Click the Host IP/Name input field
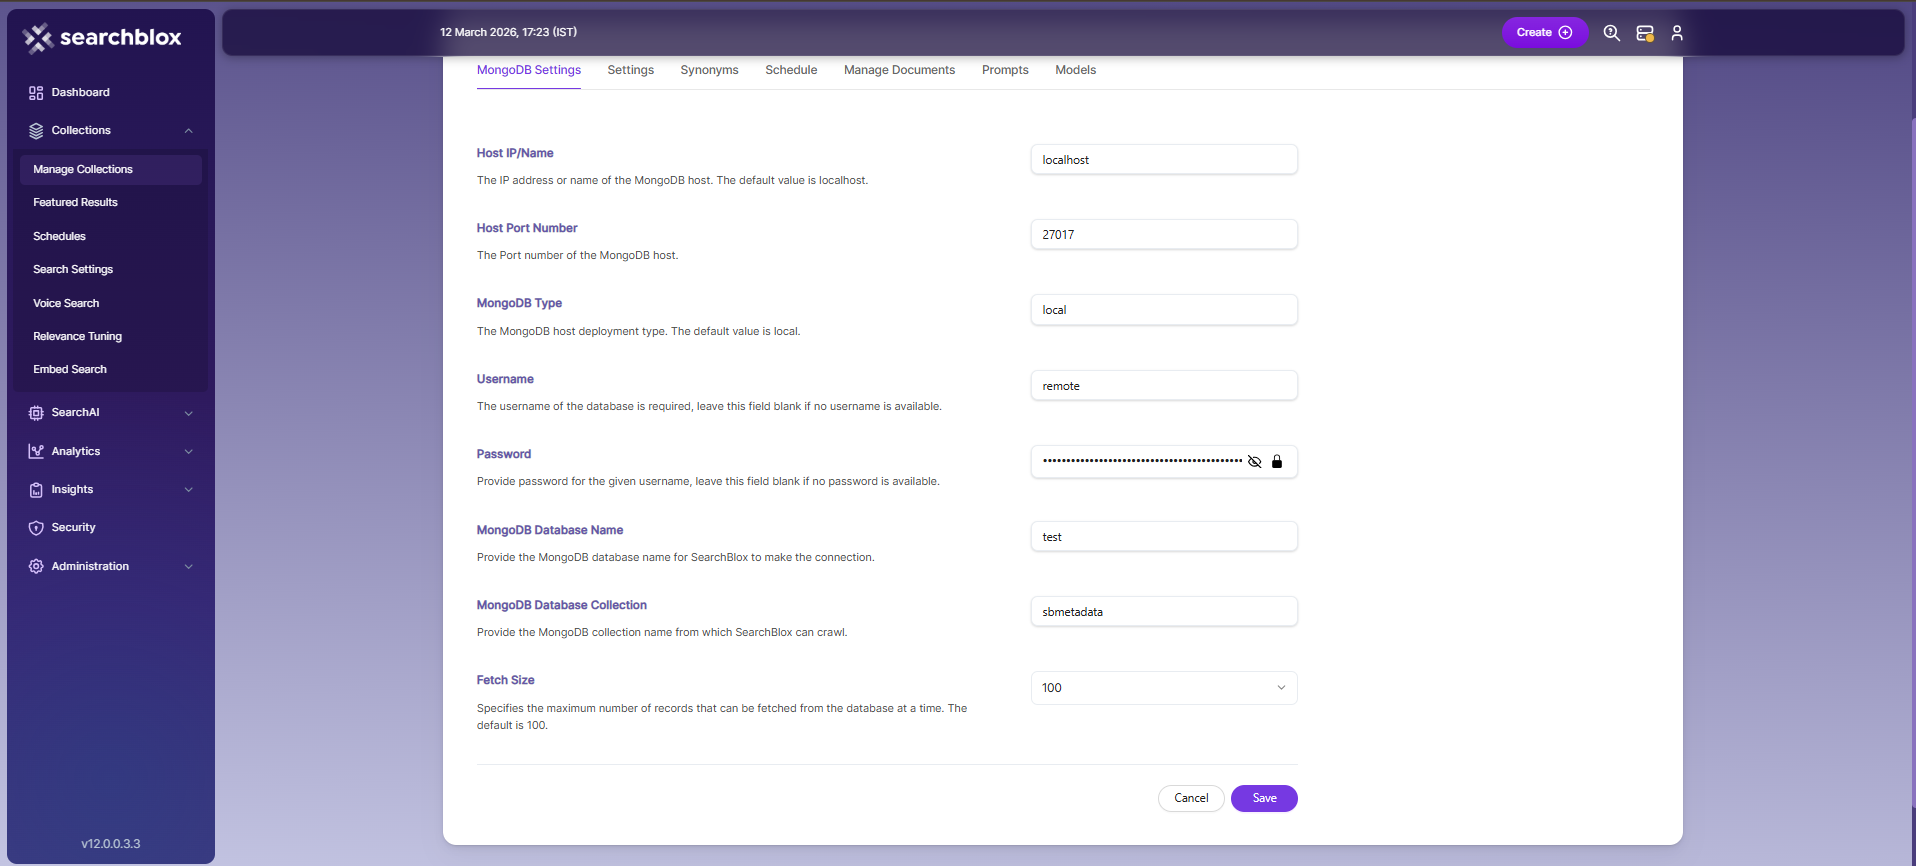Image resolution: width=1916 pixels, height=866 pixels. pos(1164,160)
